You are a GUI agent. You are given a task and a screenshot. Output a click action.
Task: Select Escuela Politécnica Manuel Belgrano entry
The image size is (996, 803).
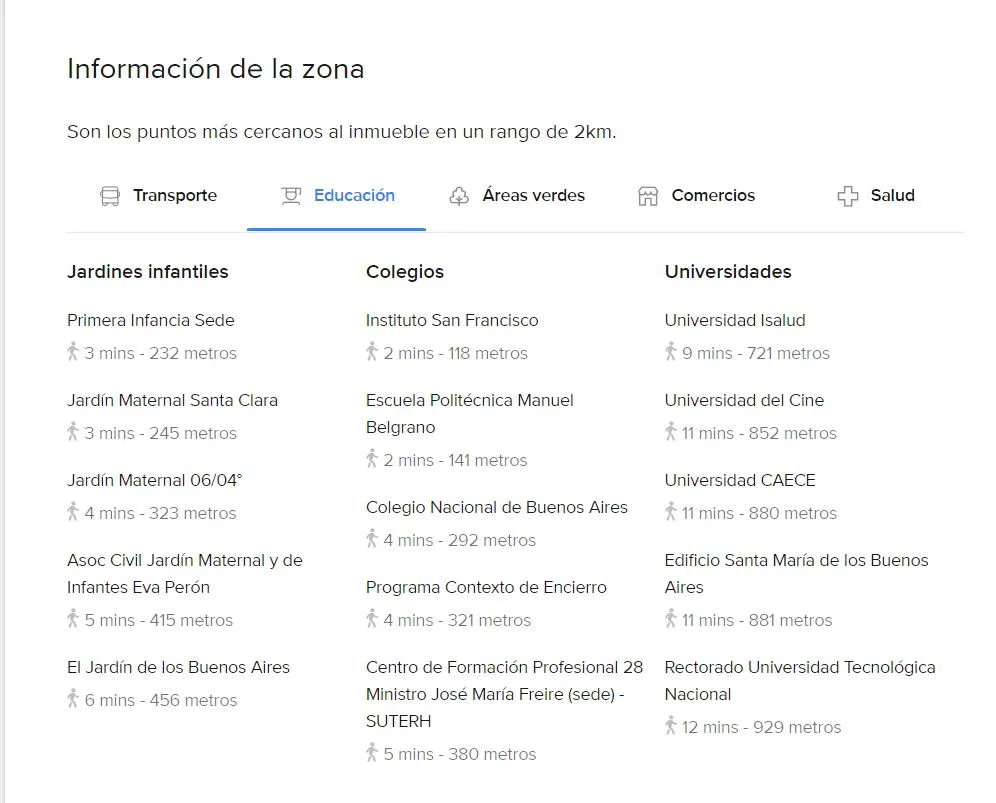(469, 413)
